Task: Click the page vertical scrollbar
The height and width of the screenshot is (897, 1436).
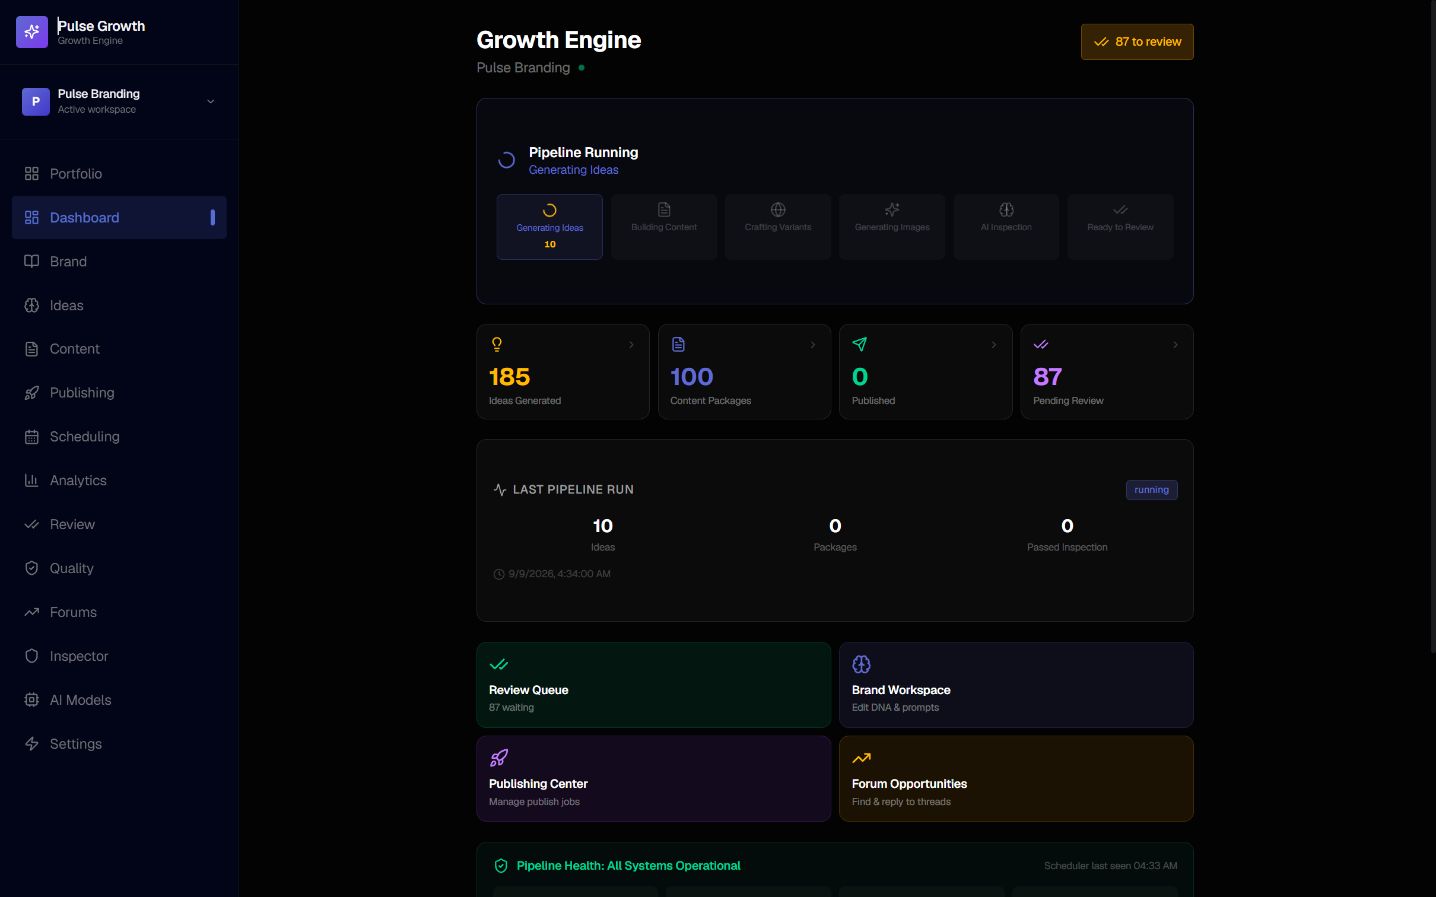Action: [x=1432, y=326]
